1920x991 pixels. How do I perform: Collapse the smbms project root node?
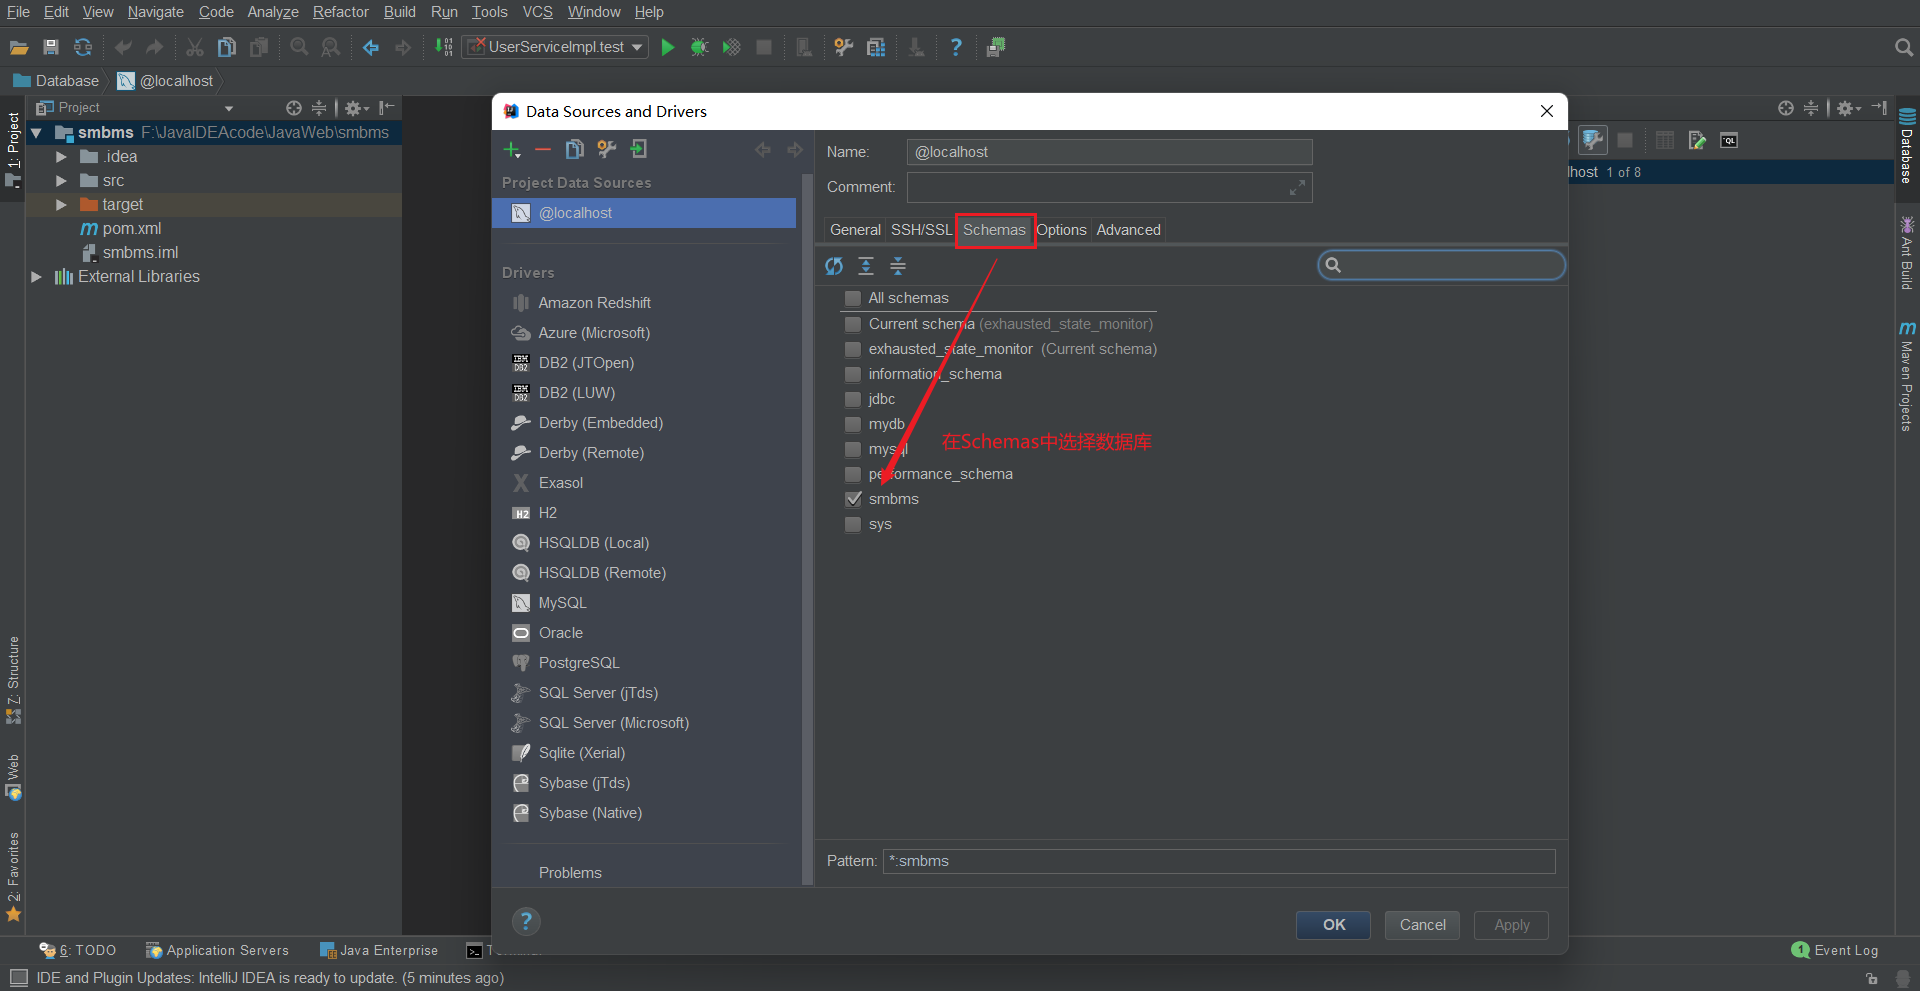pyautogui.click(x=36, y=133)
